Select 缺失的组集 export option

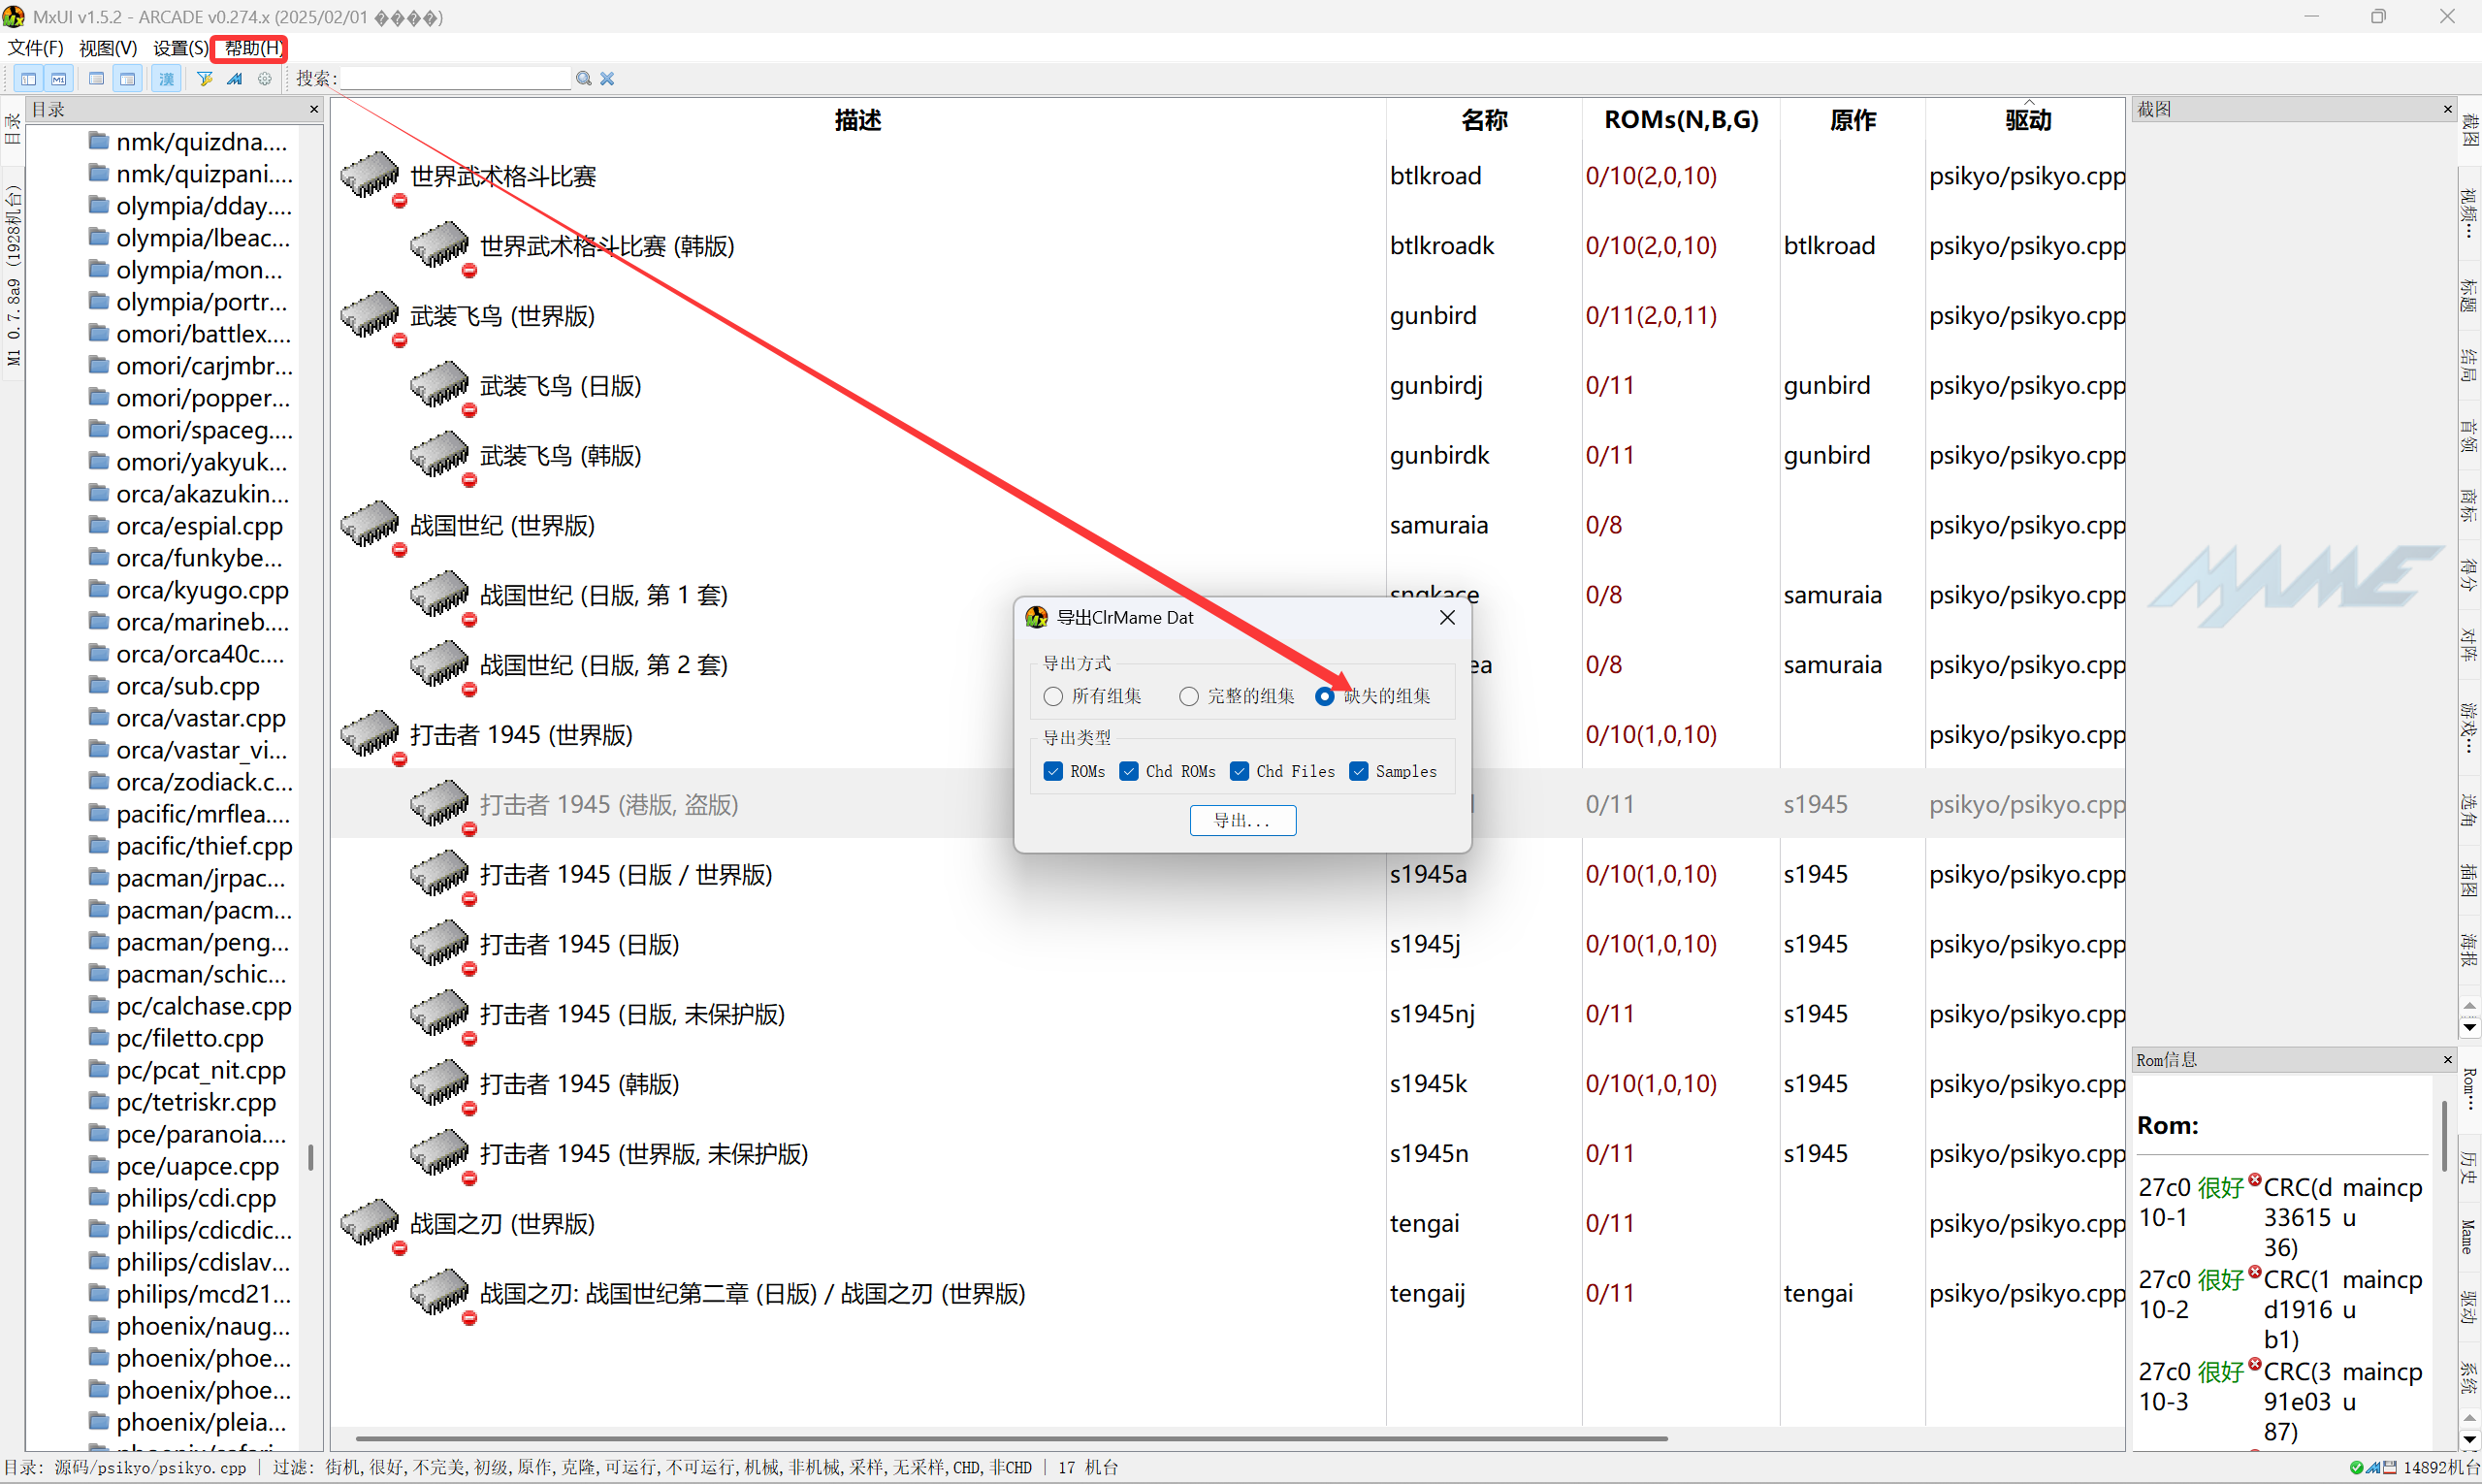(x=1373, y=696)
